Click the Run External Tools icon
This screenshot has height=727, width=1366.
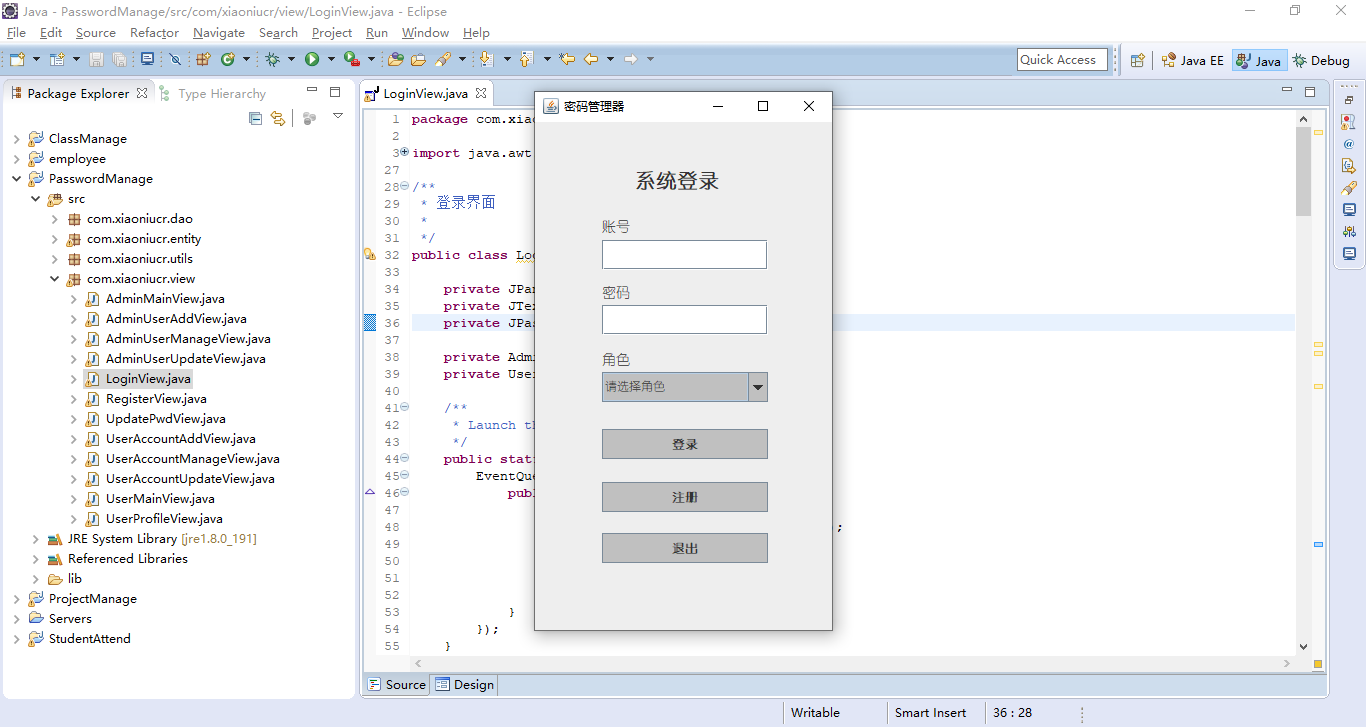(x=352, y=59)
